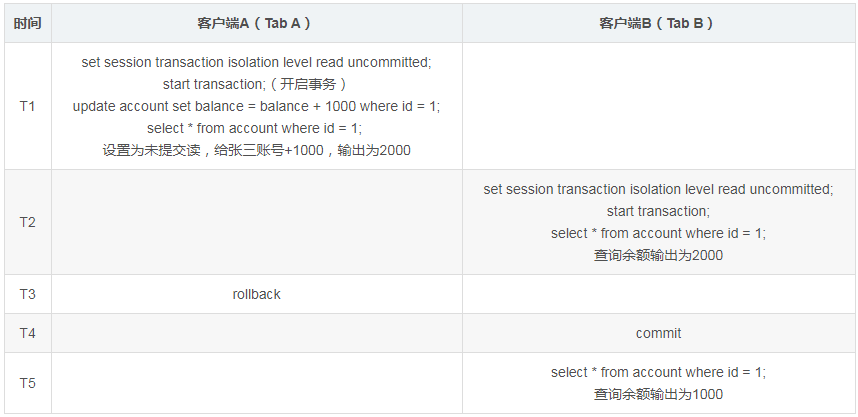Select the 客户端A (Tab A) column header
This screenshot has width=858, height=417.
(x=256, y=23)
